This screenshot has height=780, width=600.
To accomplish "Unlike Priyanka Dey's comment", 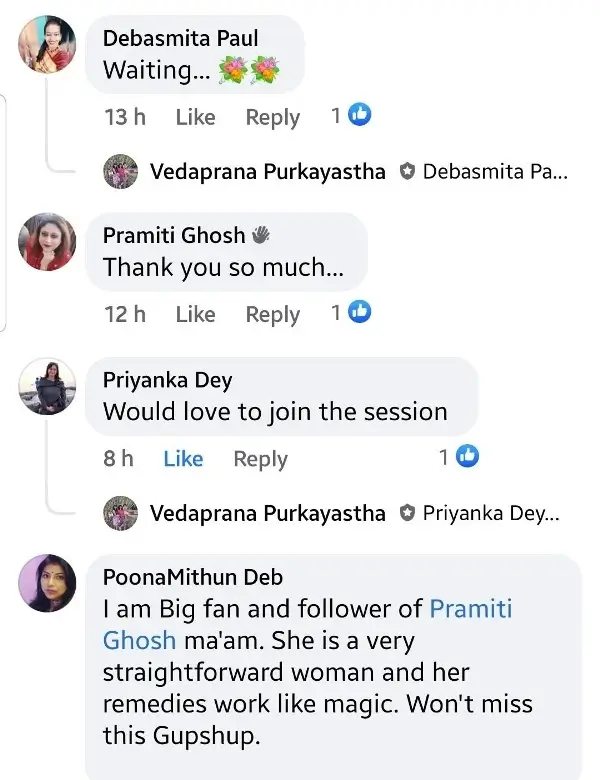I will (183, 459).
